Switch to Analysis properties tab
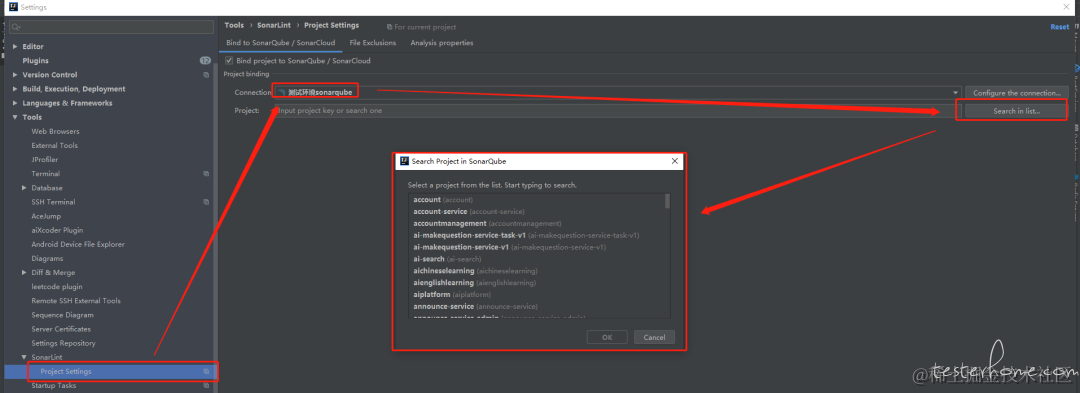 [x=442, y=43]
